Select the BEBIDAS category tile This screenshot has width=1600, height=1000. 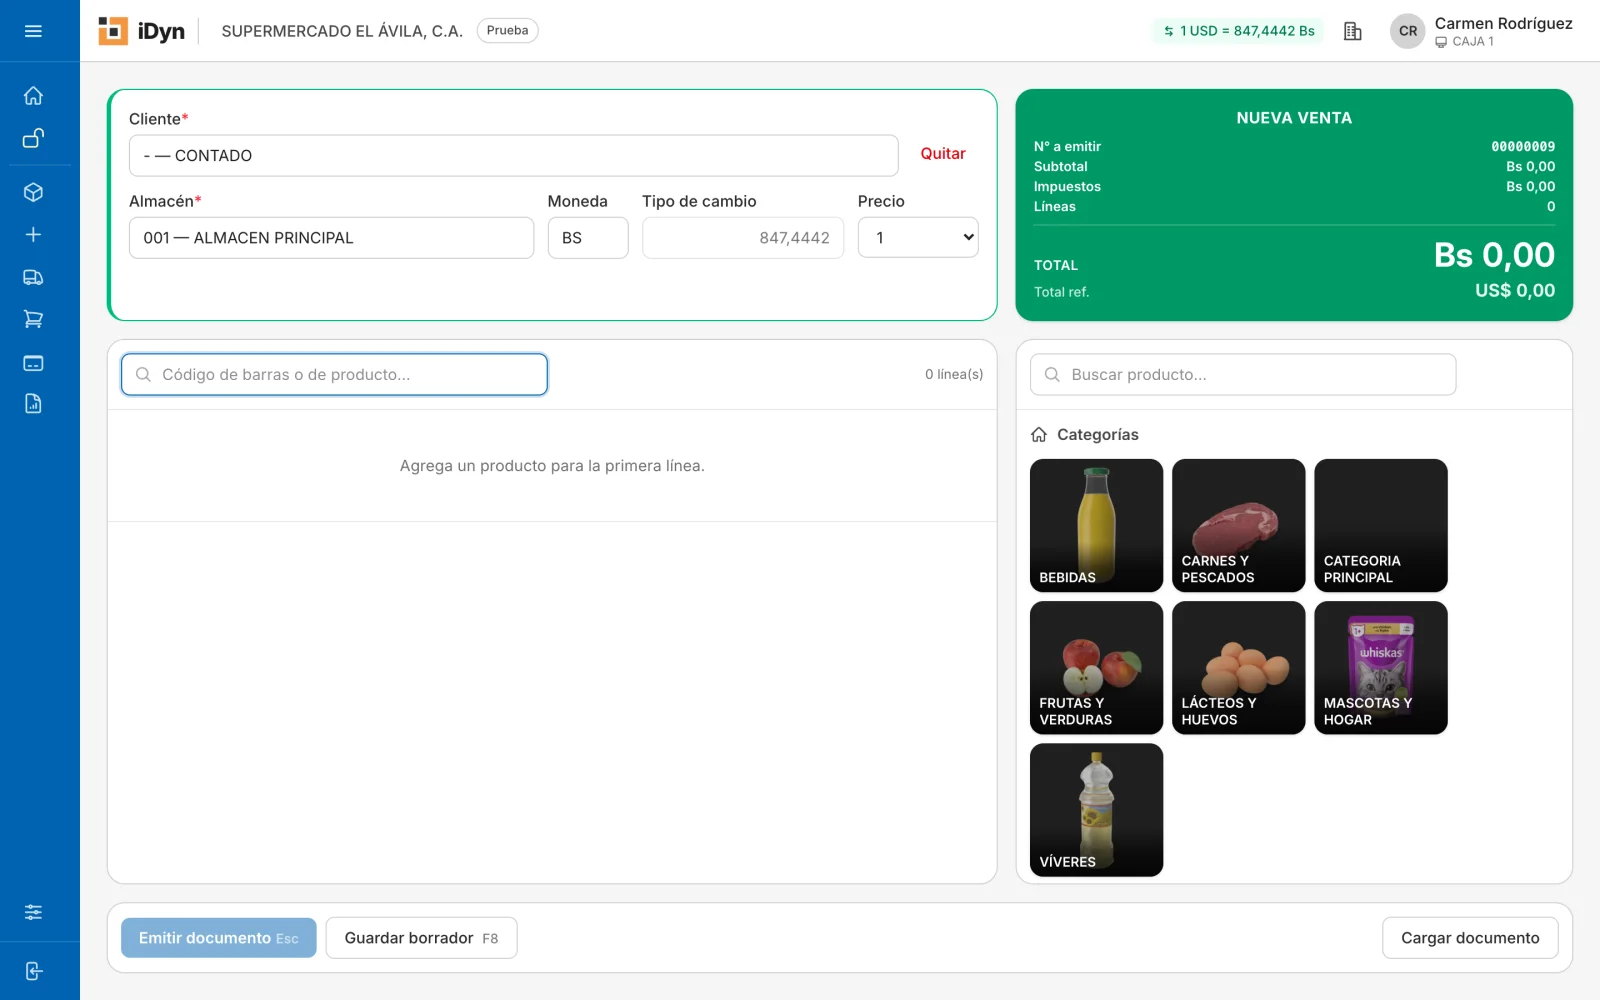click(1096, 525)
